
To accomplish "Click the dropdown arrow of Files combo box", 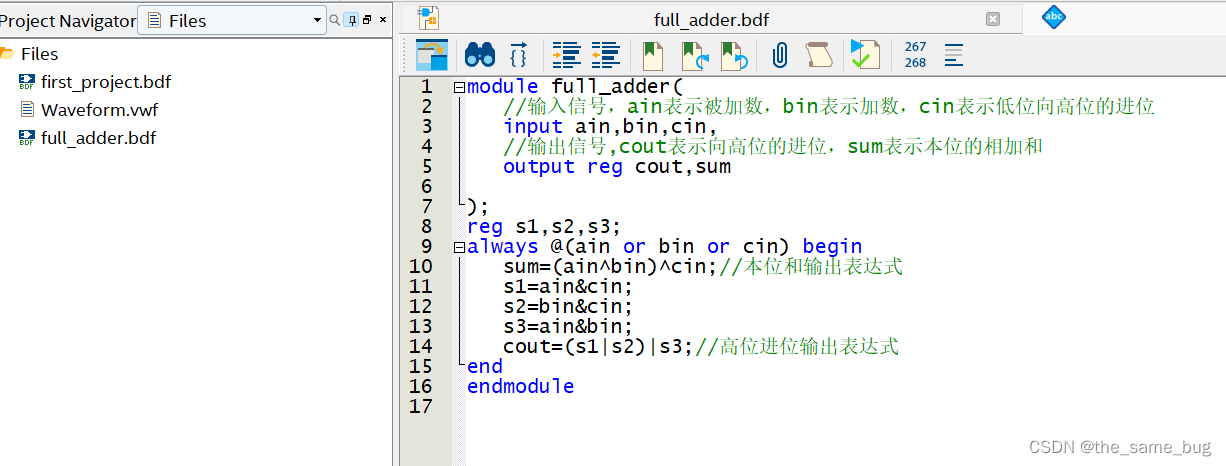I will pos(318,20).
